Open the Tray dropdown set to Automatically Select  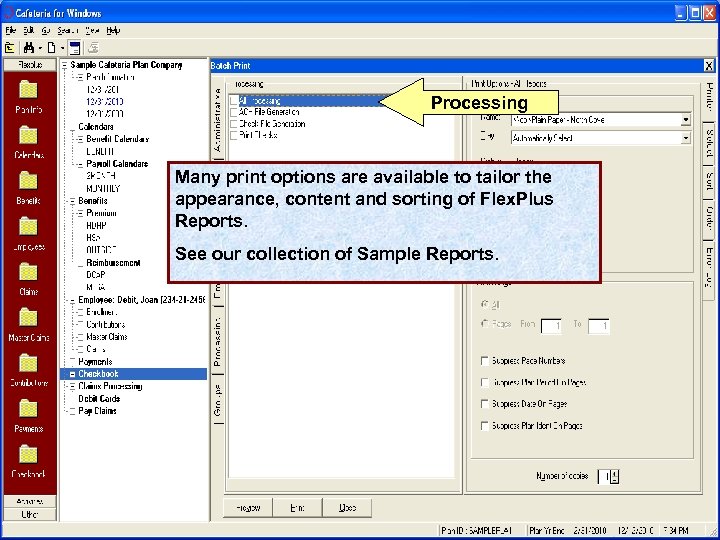[686, 138]
